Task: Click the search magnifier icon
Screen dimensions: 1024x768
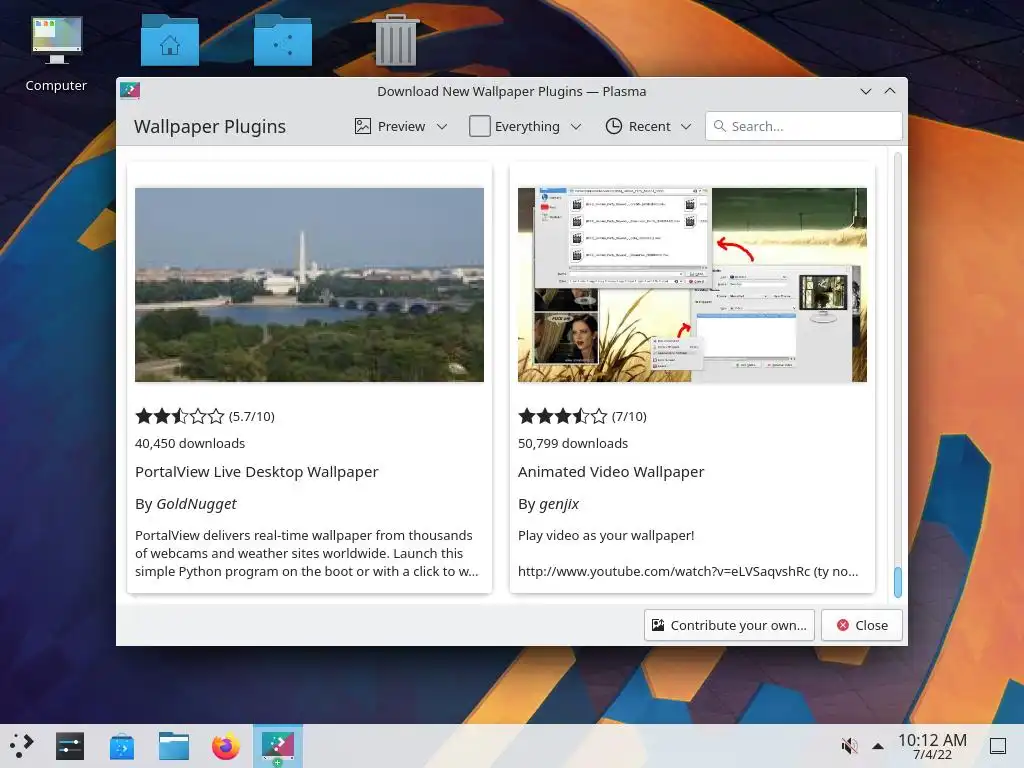Action: (720, 126)
